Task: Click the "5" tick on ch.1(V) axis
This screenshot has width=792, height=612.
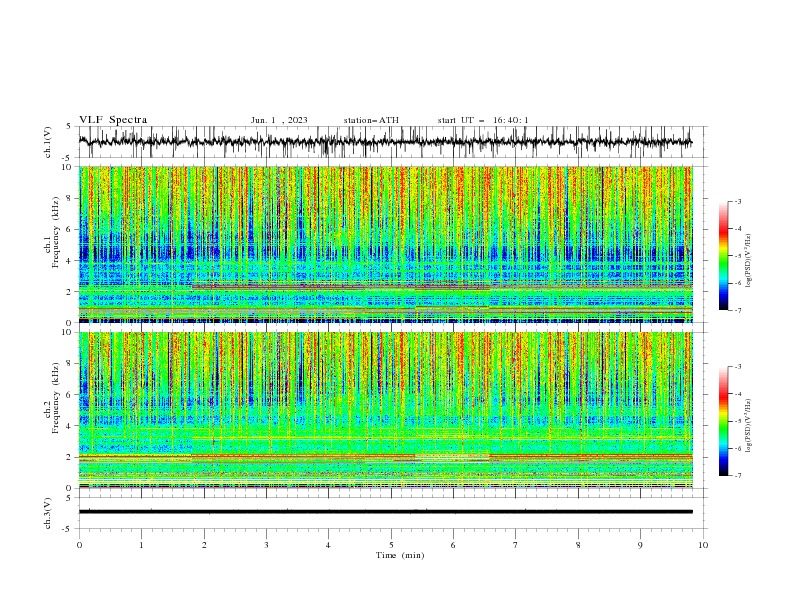Action: [69, 127]
